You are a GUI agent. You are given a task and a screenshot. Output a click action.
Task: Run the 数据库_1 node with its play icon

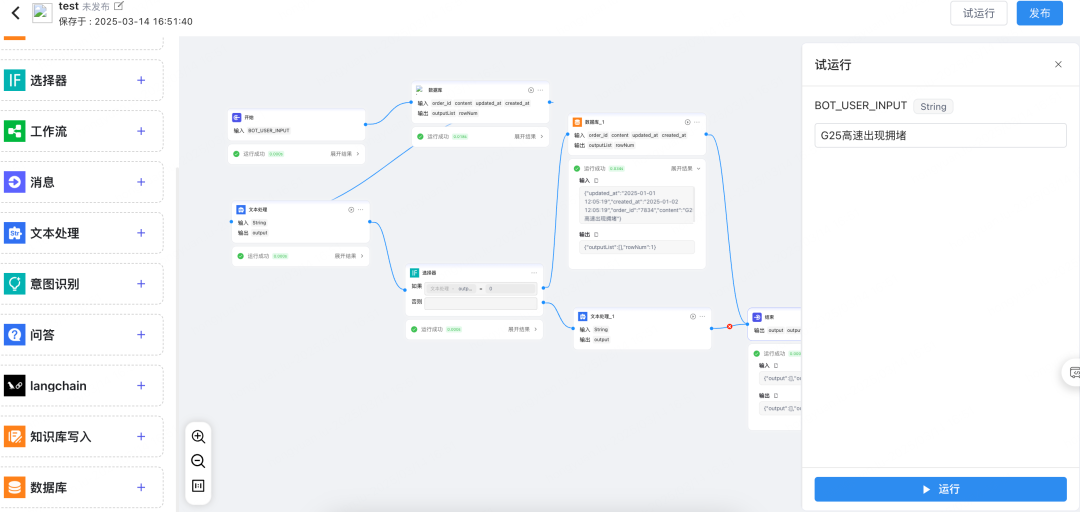(687, 122)
